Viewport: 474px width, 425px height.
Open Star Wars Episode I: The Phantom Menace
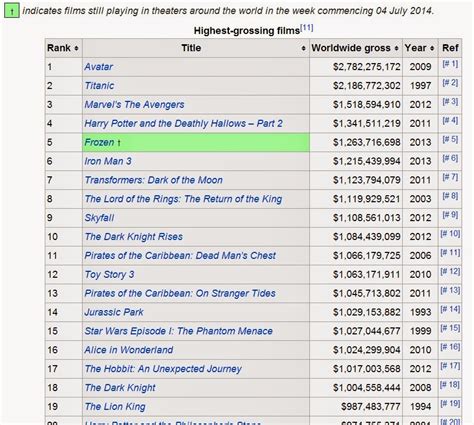[179, 331]
